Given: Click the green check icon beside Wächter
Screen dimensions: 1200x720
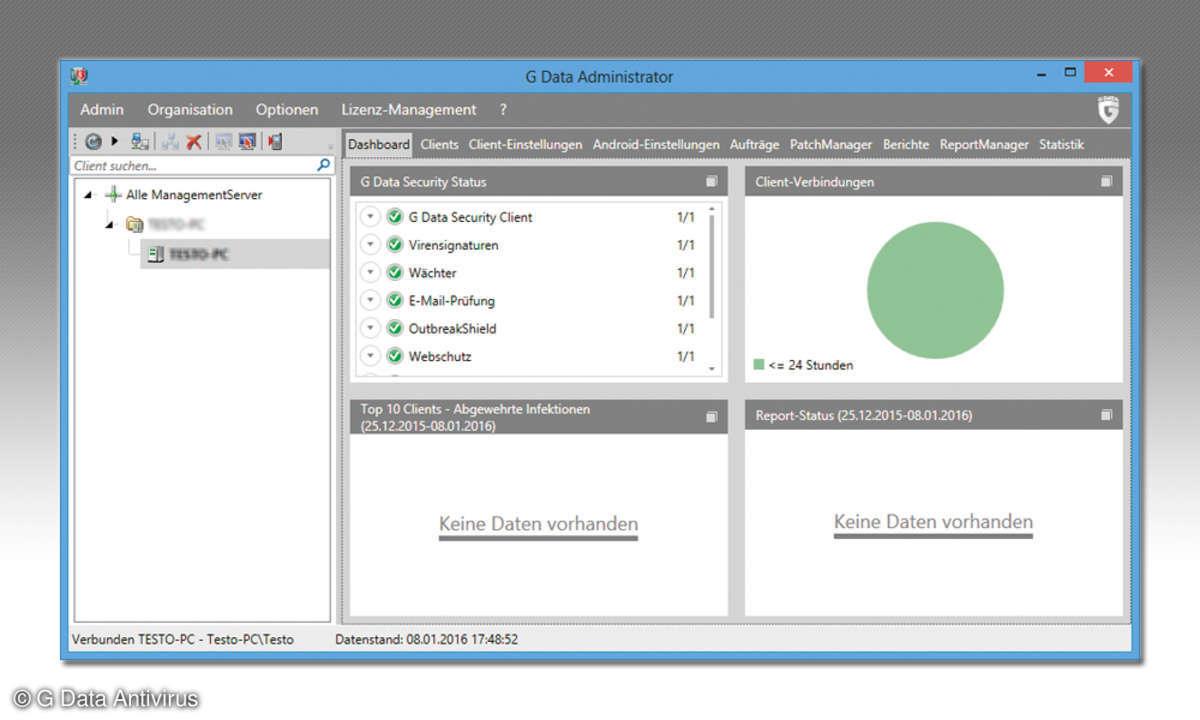Looking at the screenshot, I should pyautogui.click(x=394, y=273).
